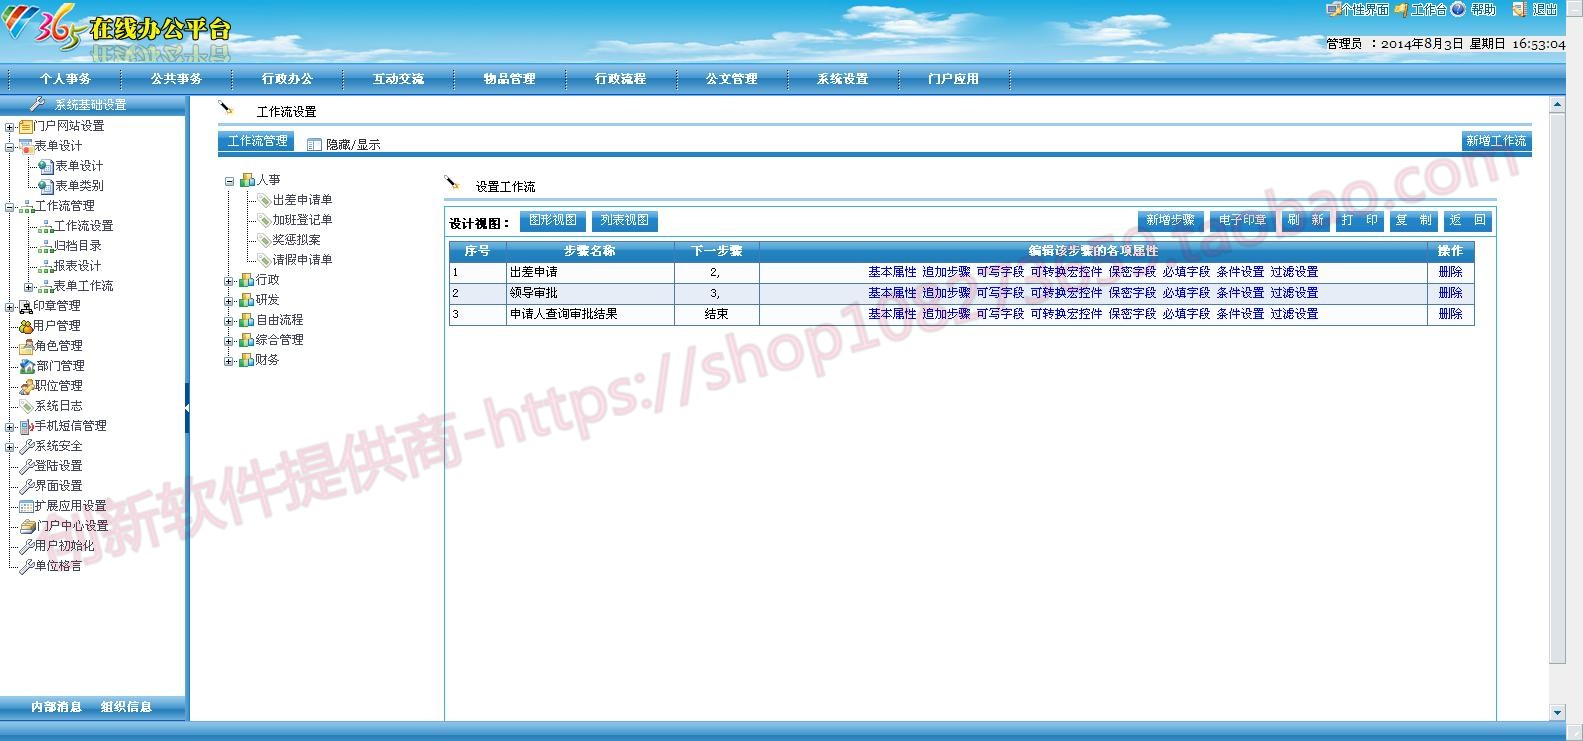Select 请假申请单 in the workflow tree
1583x741 pixels.
coord(302,260)
